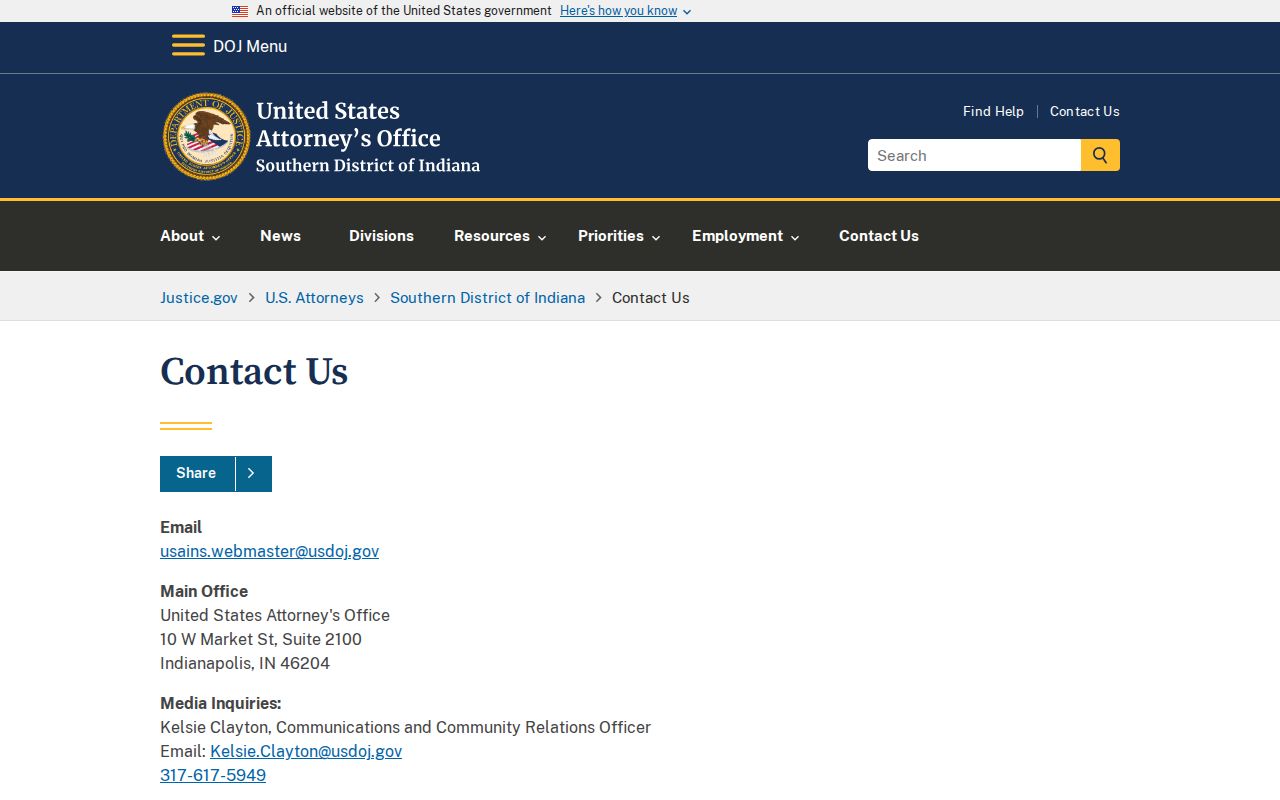This screenshot has width=1280, height=800.
Task: Go to Southern District of Indiana breadcrumb
Action: click(x=487, y=297)
